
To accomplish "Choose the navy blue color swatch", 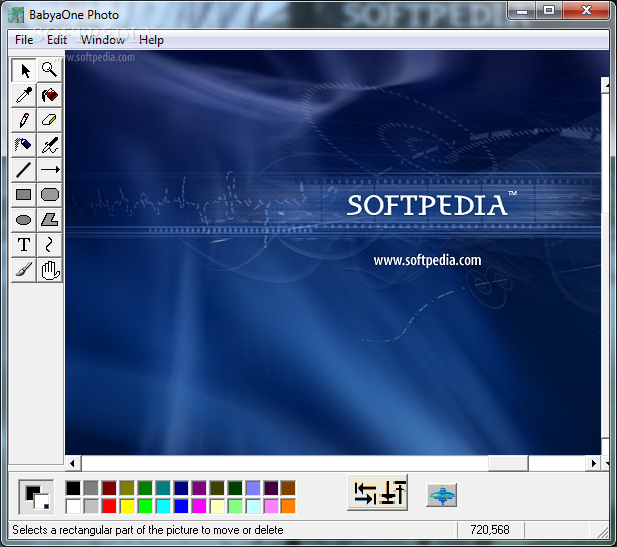I will pos(181,488).
